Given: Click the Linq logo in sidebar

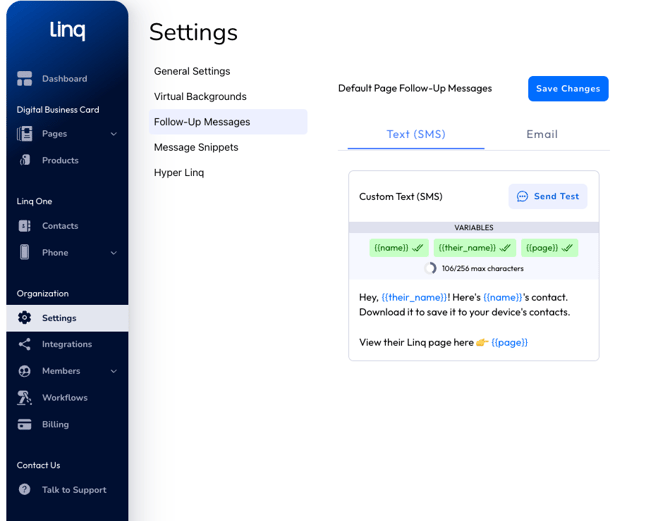Looking at the screenshot, I should point(67,31).
